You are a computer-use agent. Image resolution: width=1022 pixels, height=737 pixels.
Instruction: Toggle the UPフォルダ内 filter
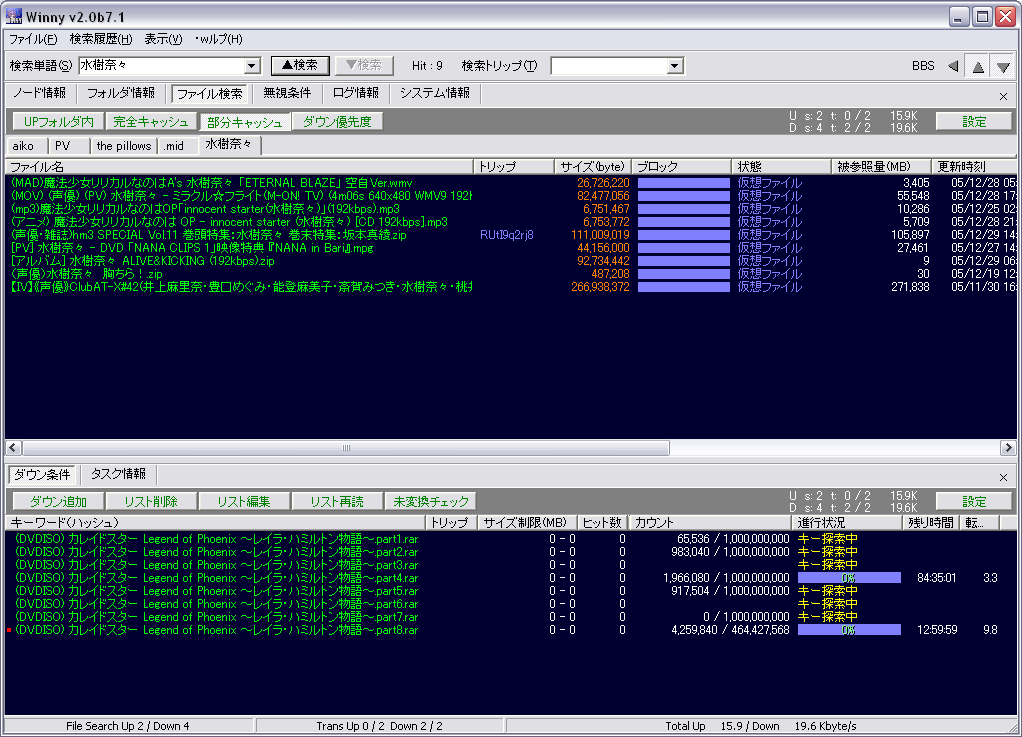tap(58, 122)
